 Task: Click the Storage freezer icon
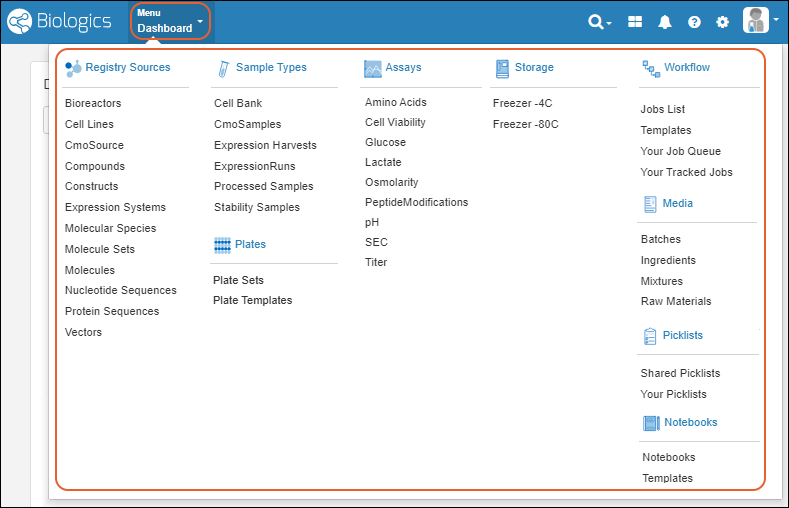coord(503,68)
